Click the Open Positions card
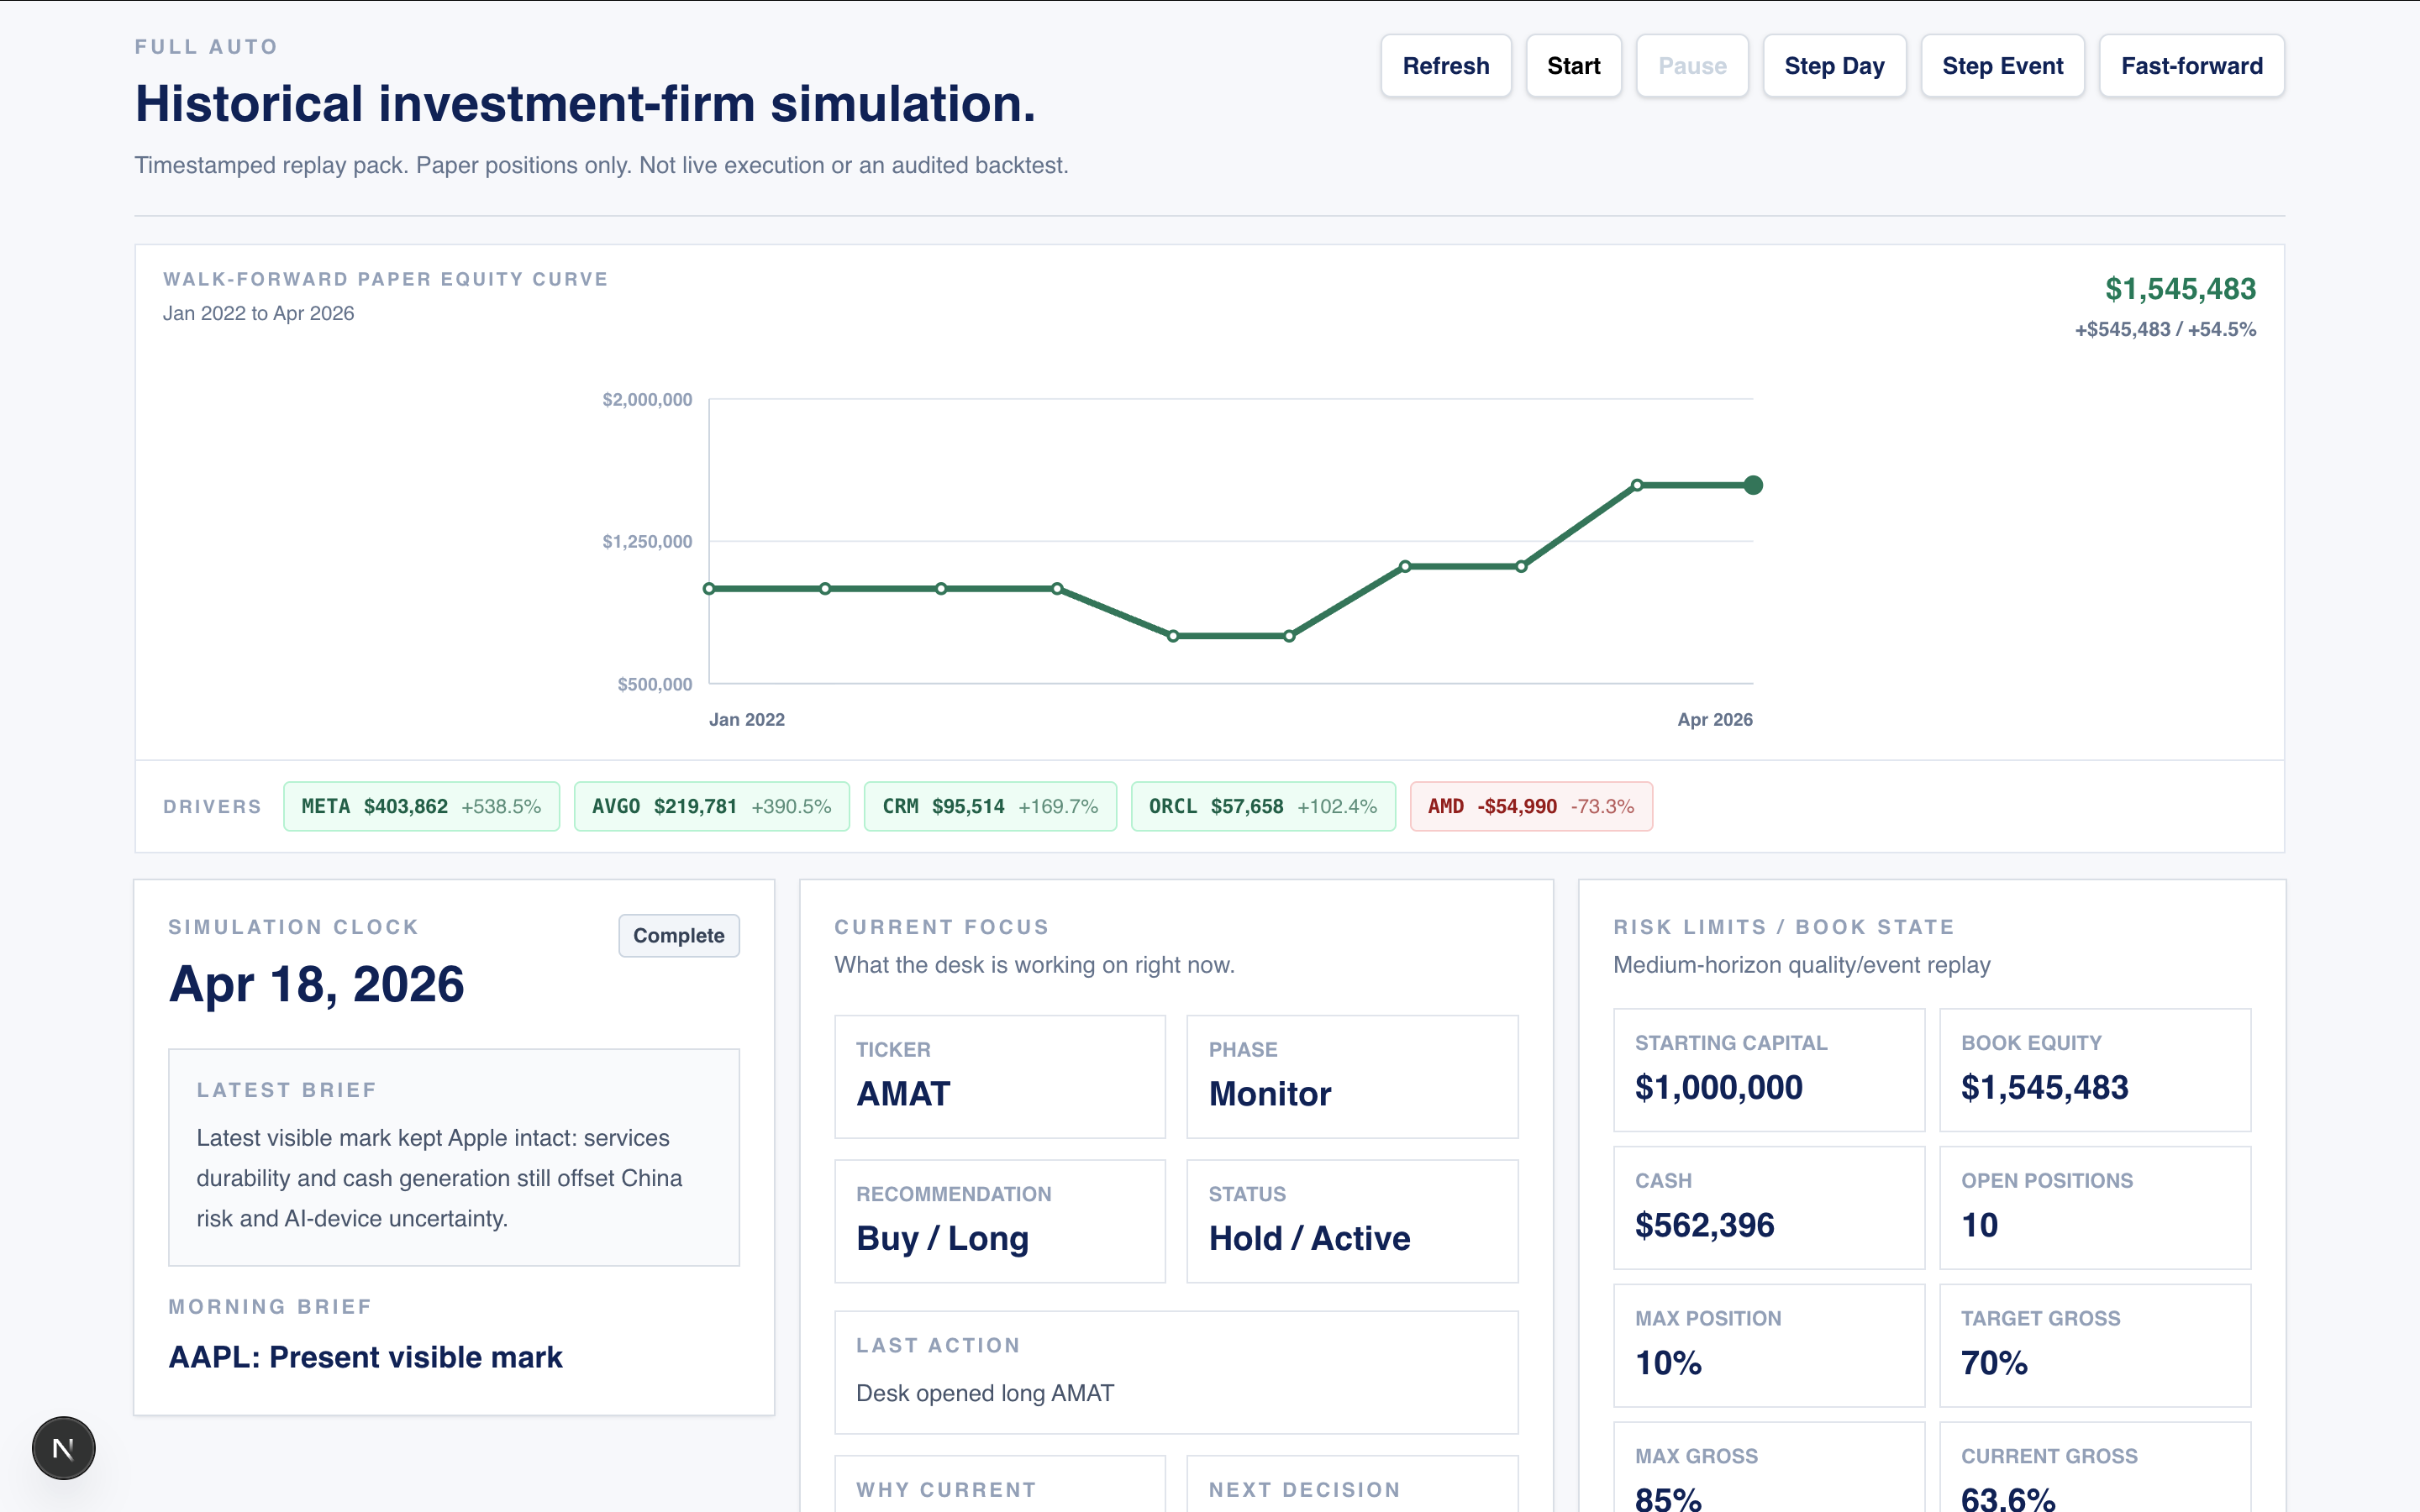This screenshot has width=2420, height=1512. click(2094, 1207)
